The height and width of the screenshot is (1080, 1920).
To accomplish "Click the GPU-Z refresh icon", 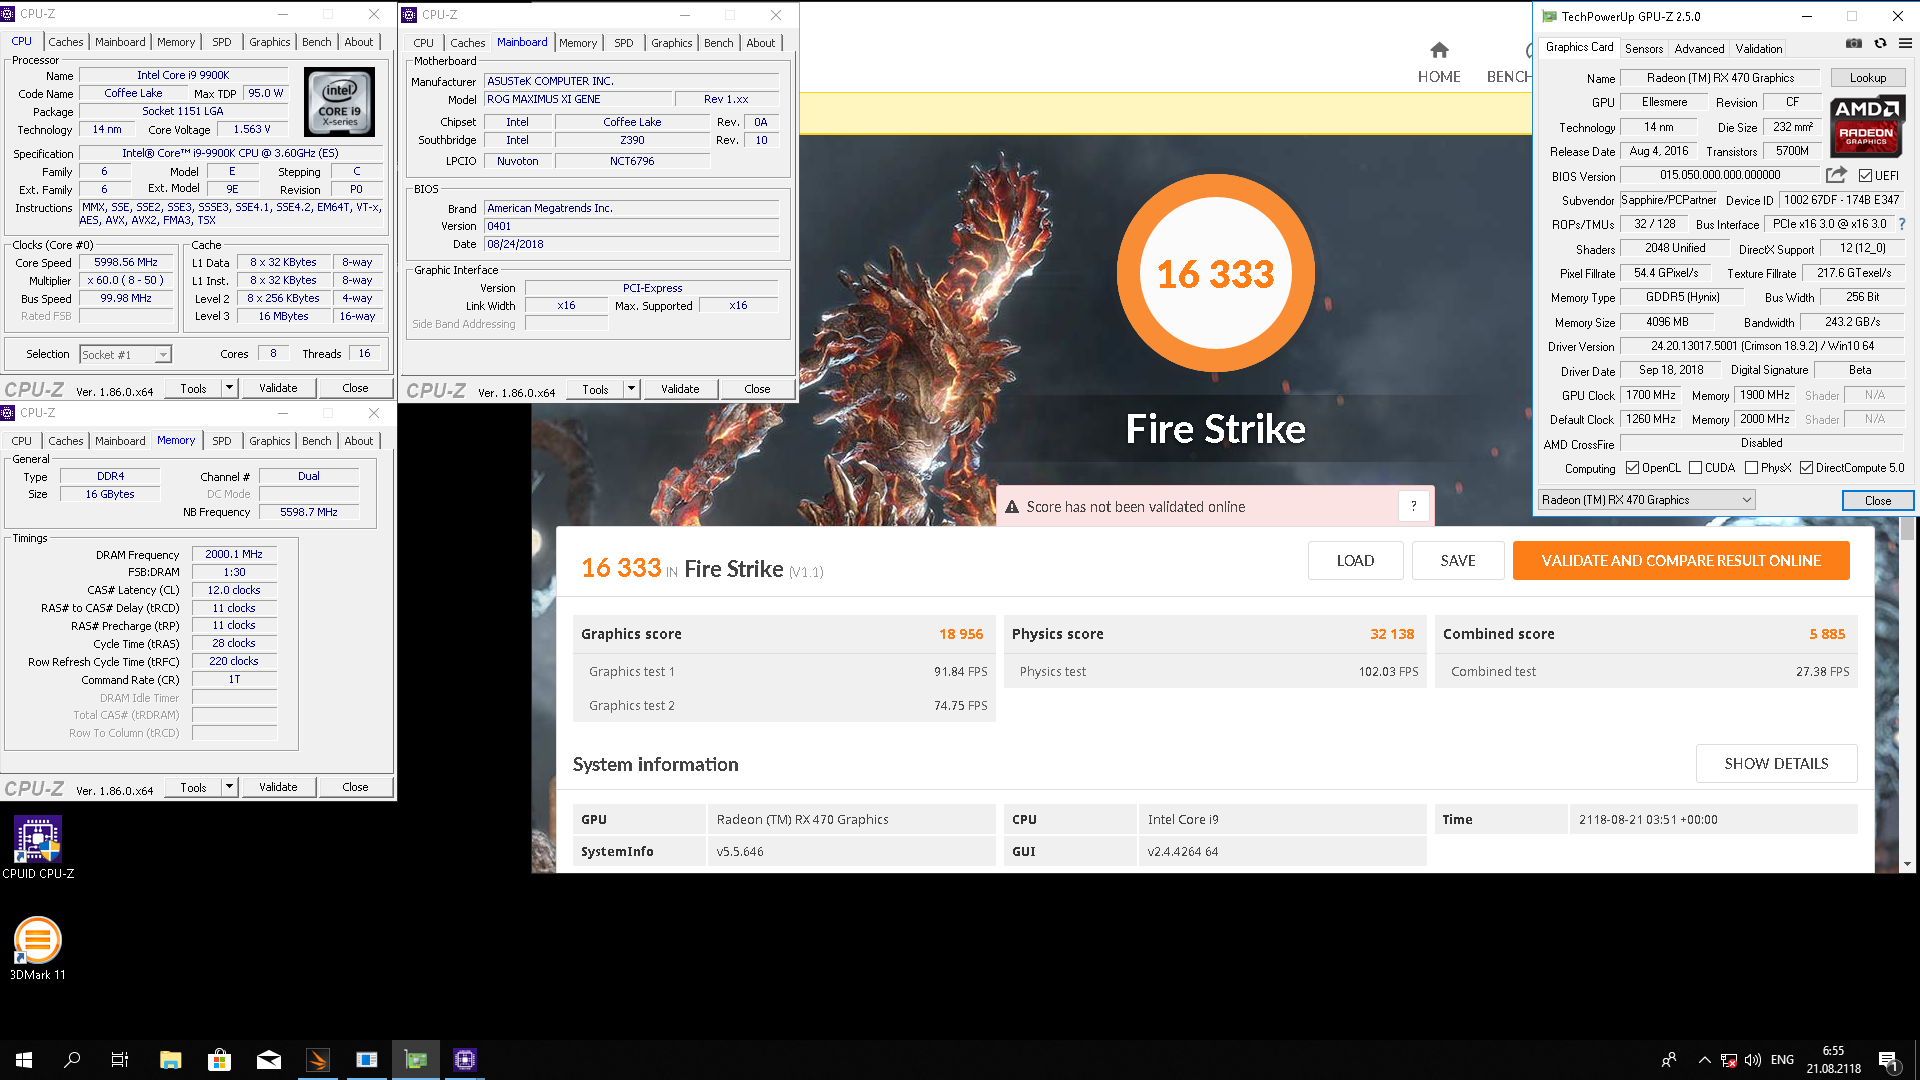I will pos(1880,44).
